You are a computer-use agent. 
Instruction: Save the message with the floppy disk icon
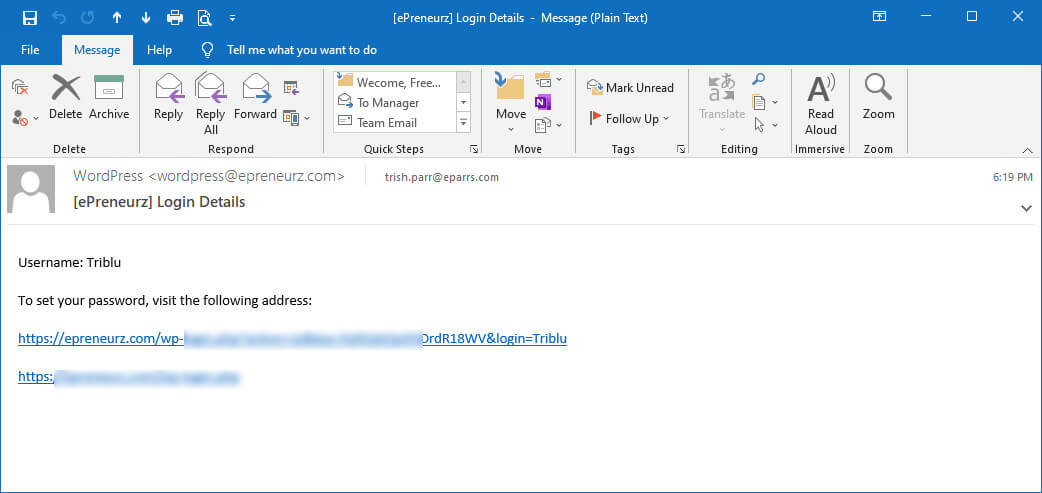[x=30, y=18]
